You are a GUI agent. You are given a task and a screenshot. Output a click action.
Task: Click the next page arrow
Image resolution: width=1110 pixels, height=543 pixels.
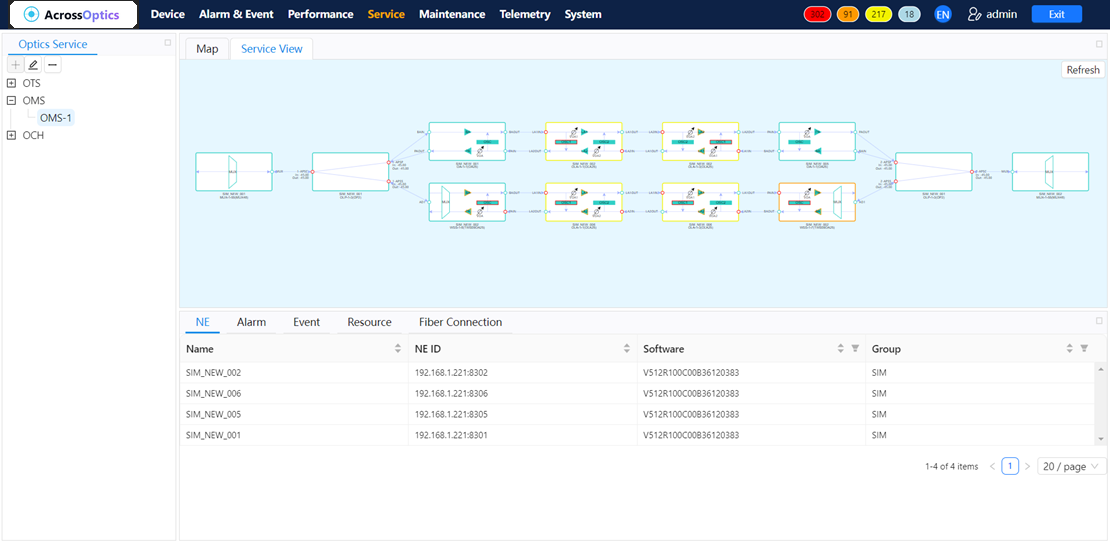(x=1027, y=467)
